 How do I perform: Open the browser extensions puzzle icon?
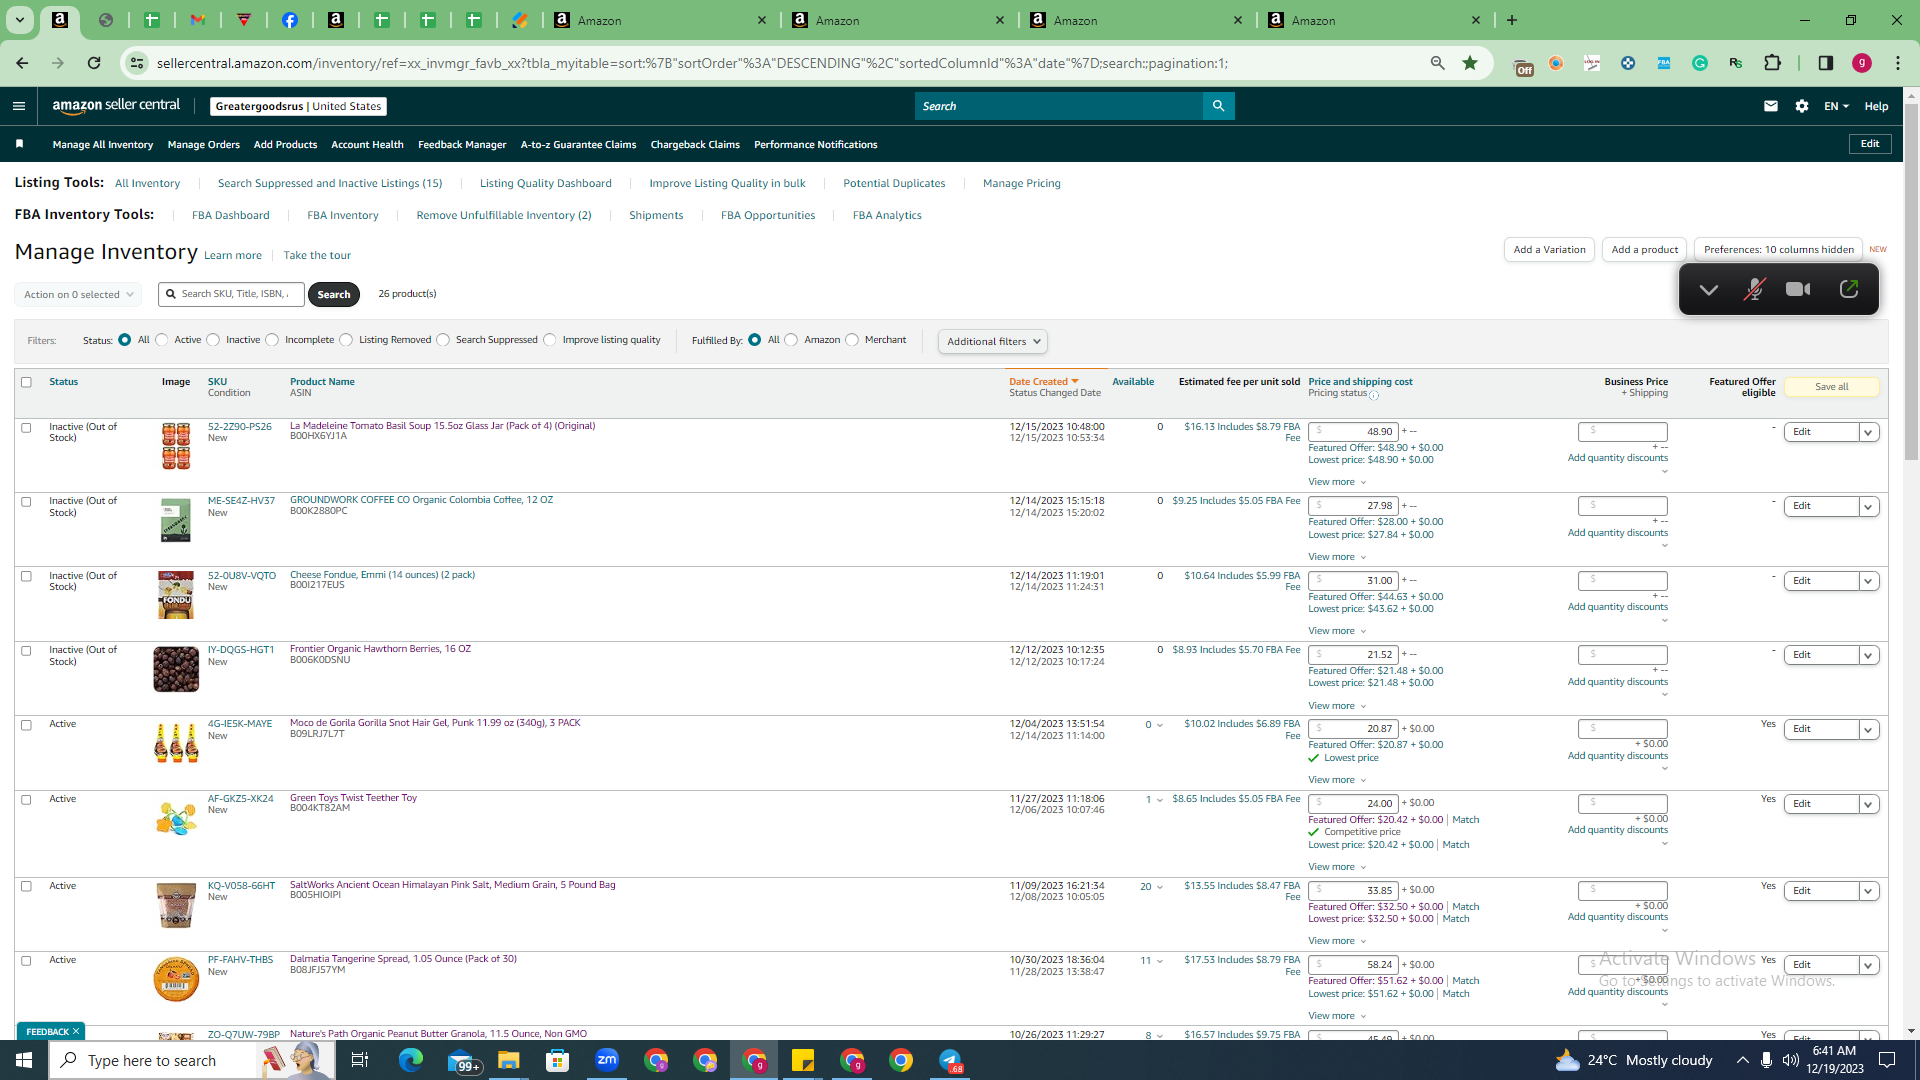pos(1773,63)
